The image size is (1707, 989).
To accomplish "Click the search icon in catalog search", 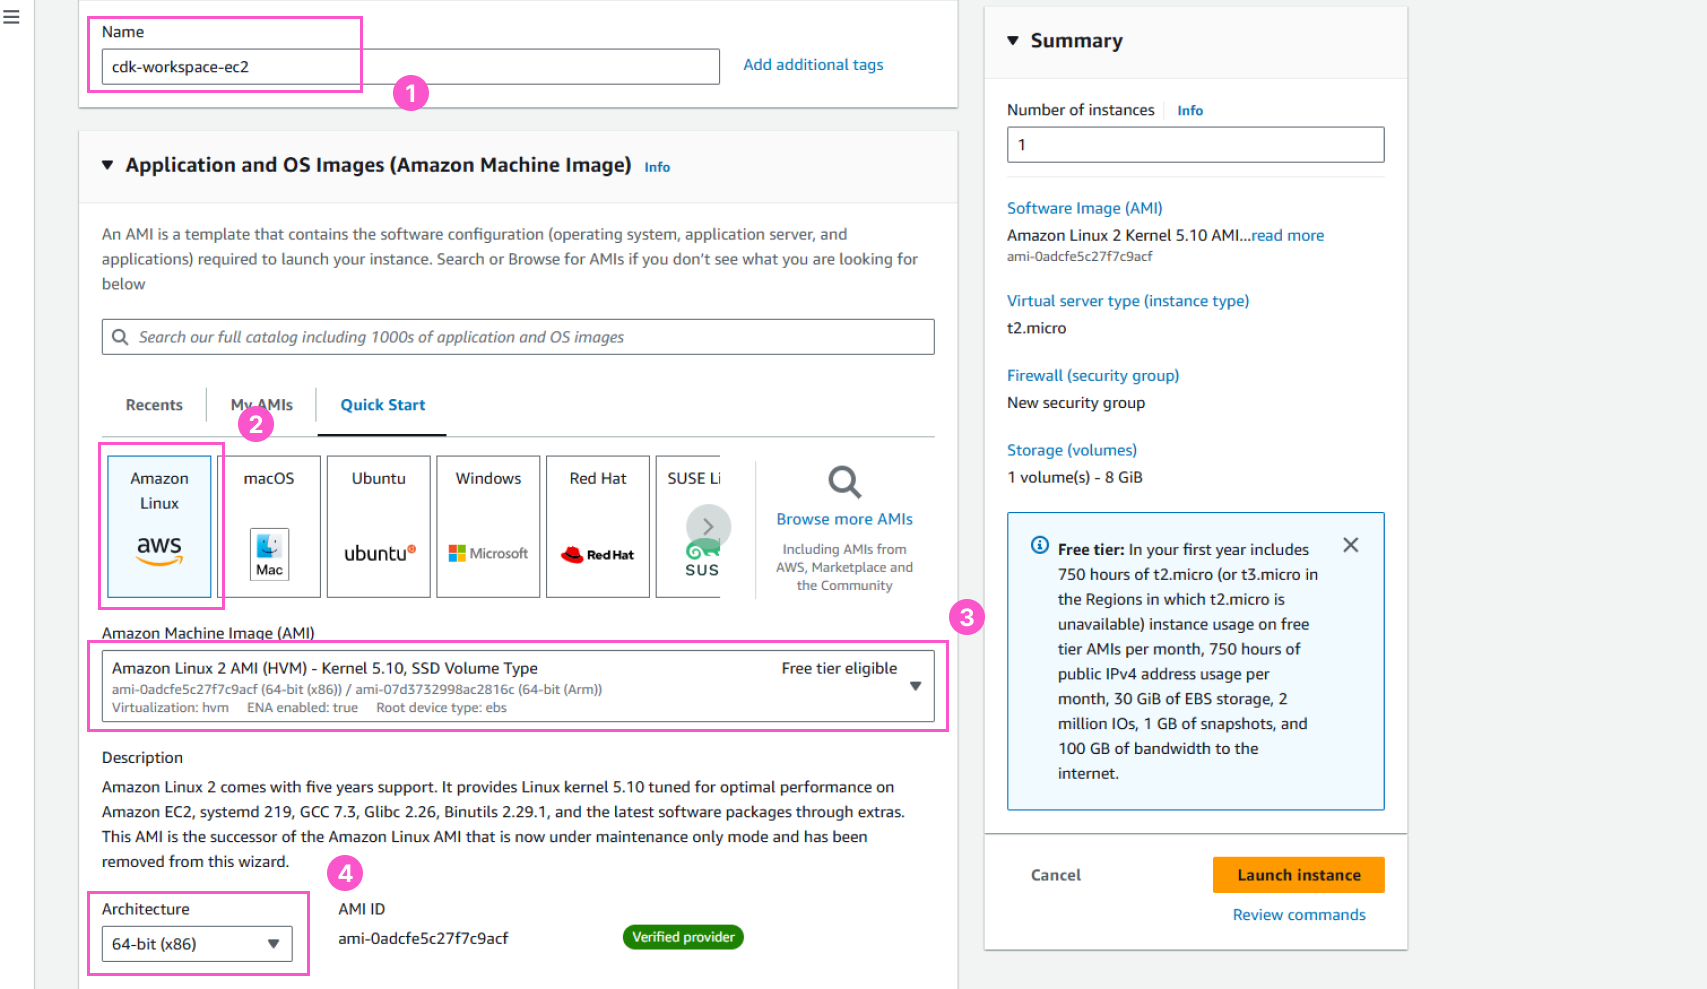I will pos(120,337).
